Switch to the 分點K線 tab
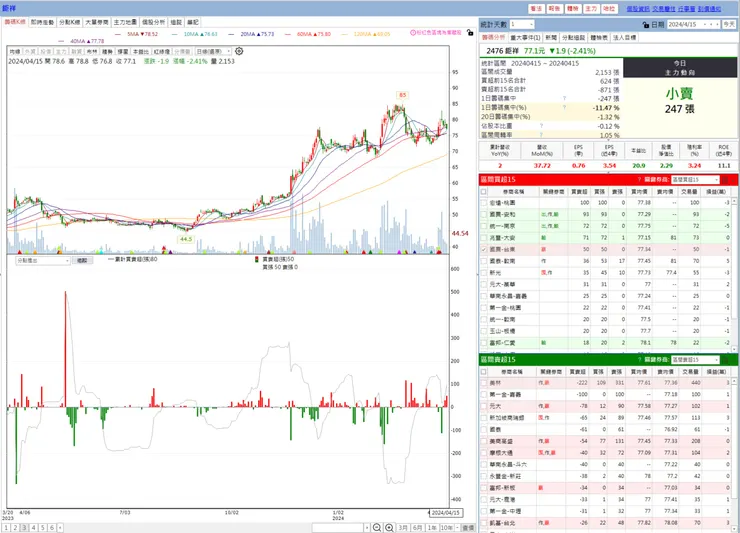The width and height of the screenshot is (740, 533). (x=69, y=22)
